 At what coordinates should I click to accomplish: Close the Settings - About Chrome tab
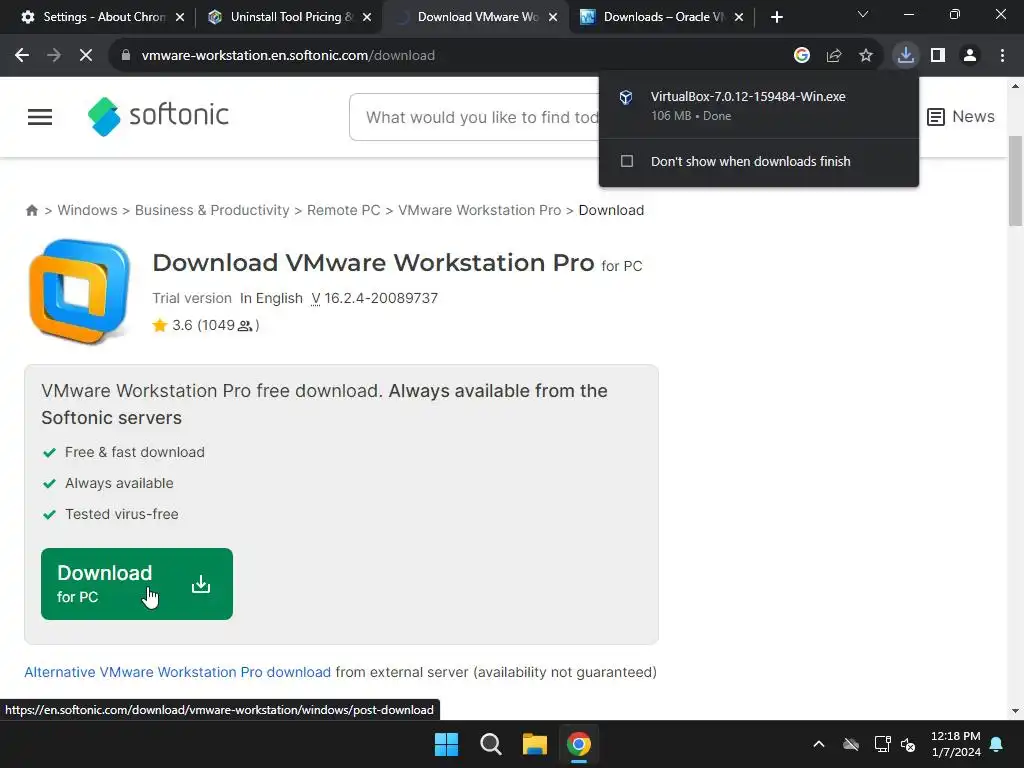tap(180, 17)
